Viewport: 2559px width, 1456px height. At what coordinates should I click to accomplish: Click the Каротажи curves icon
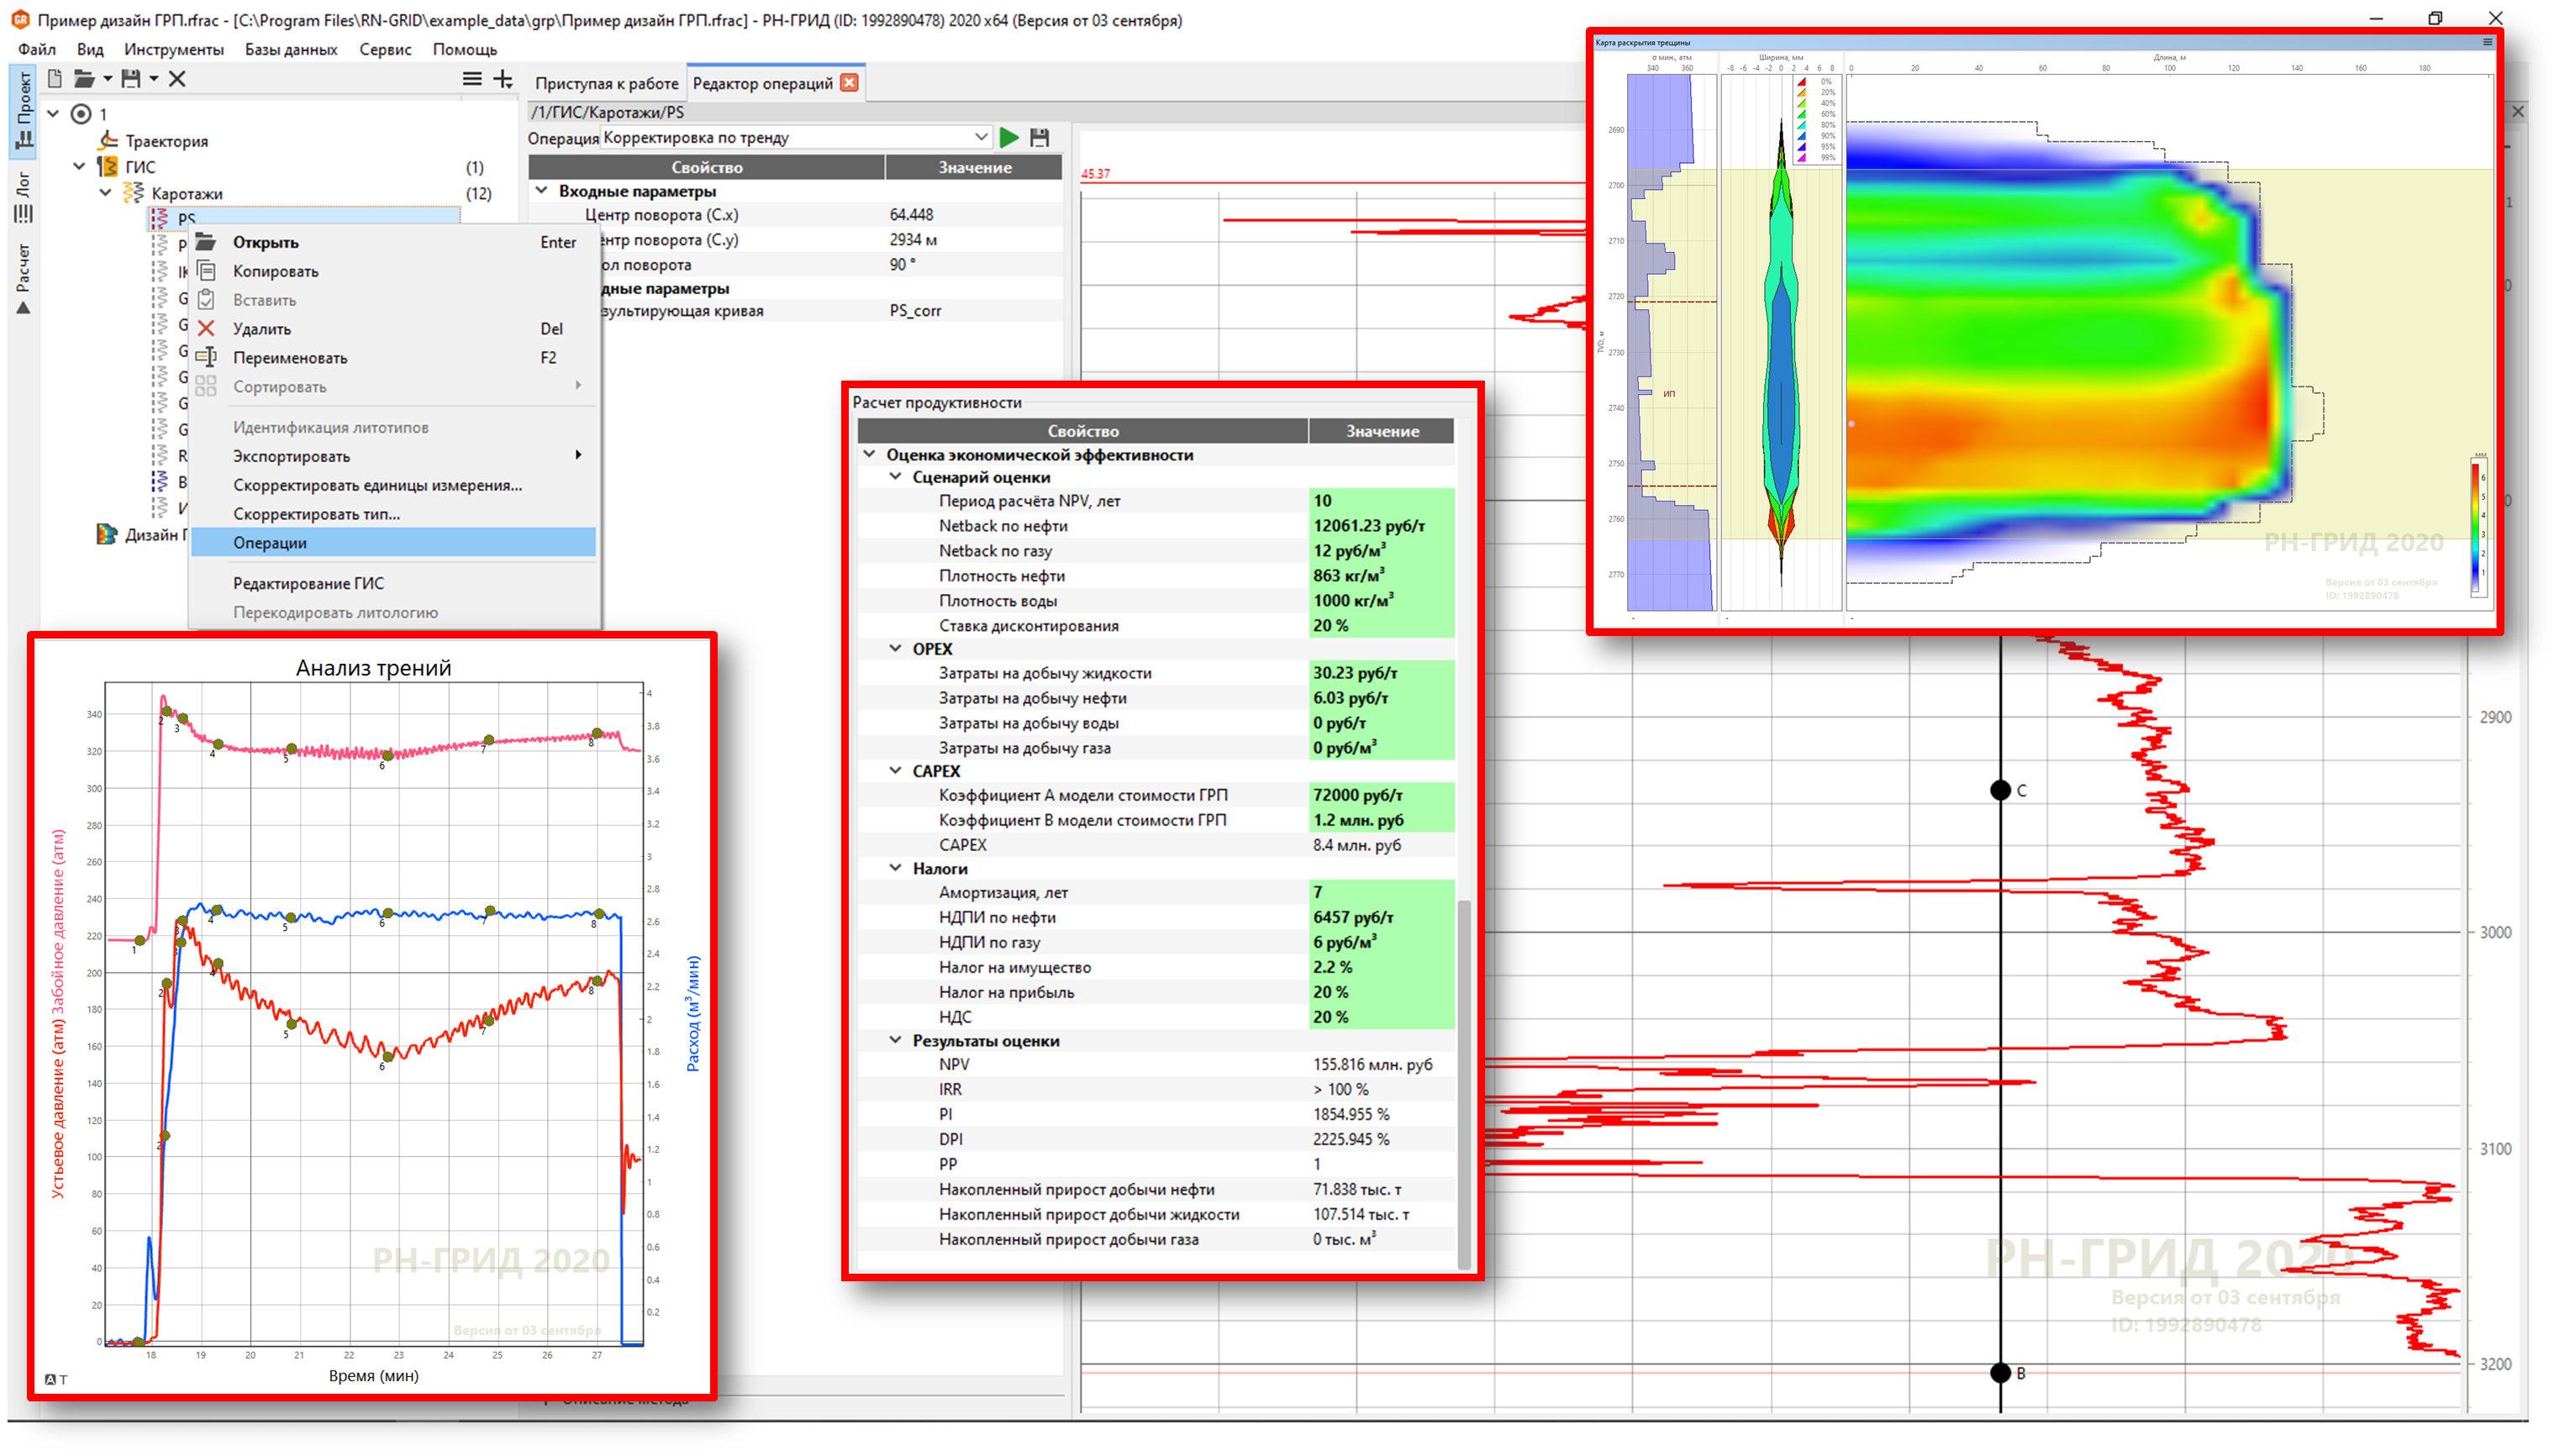coord(133,193)
